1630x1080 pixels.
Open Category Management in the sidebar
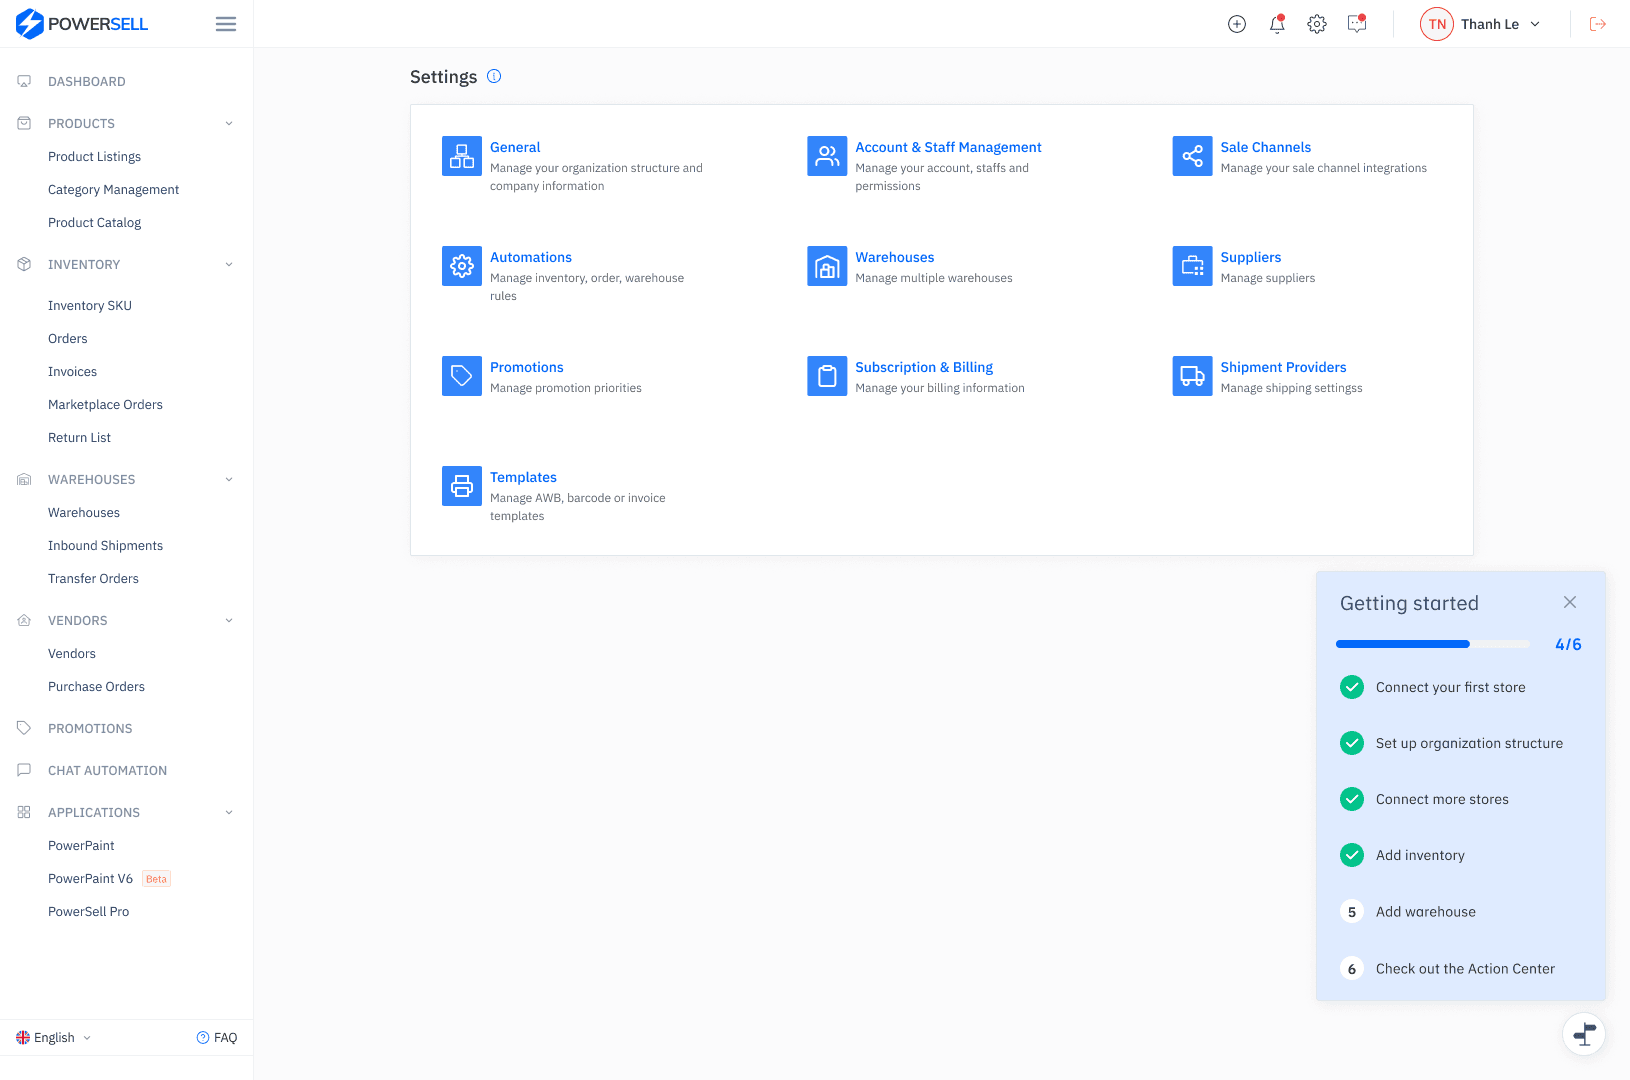pyautogui.click(x=113, y=189)
